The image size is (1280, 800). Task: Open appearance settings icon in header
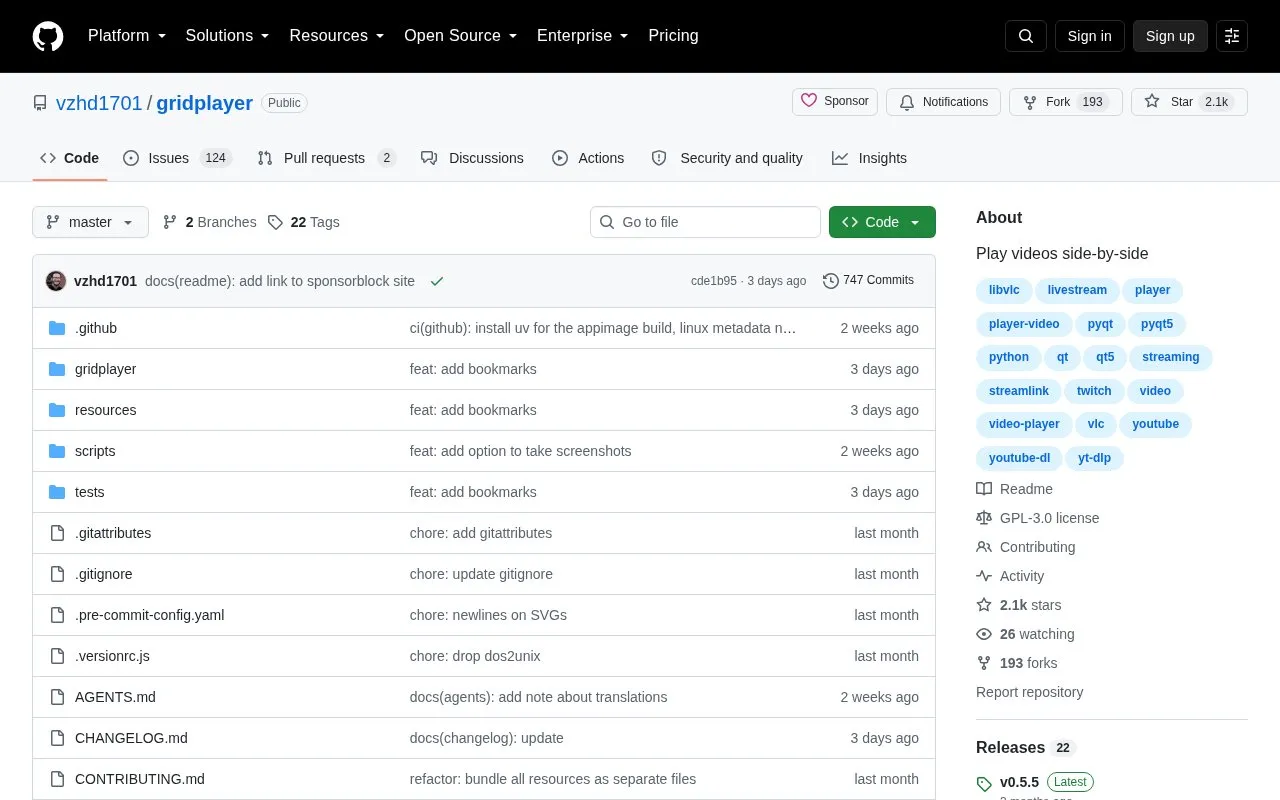click(x=1232, y=36)
